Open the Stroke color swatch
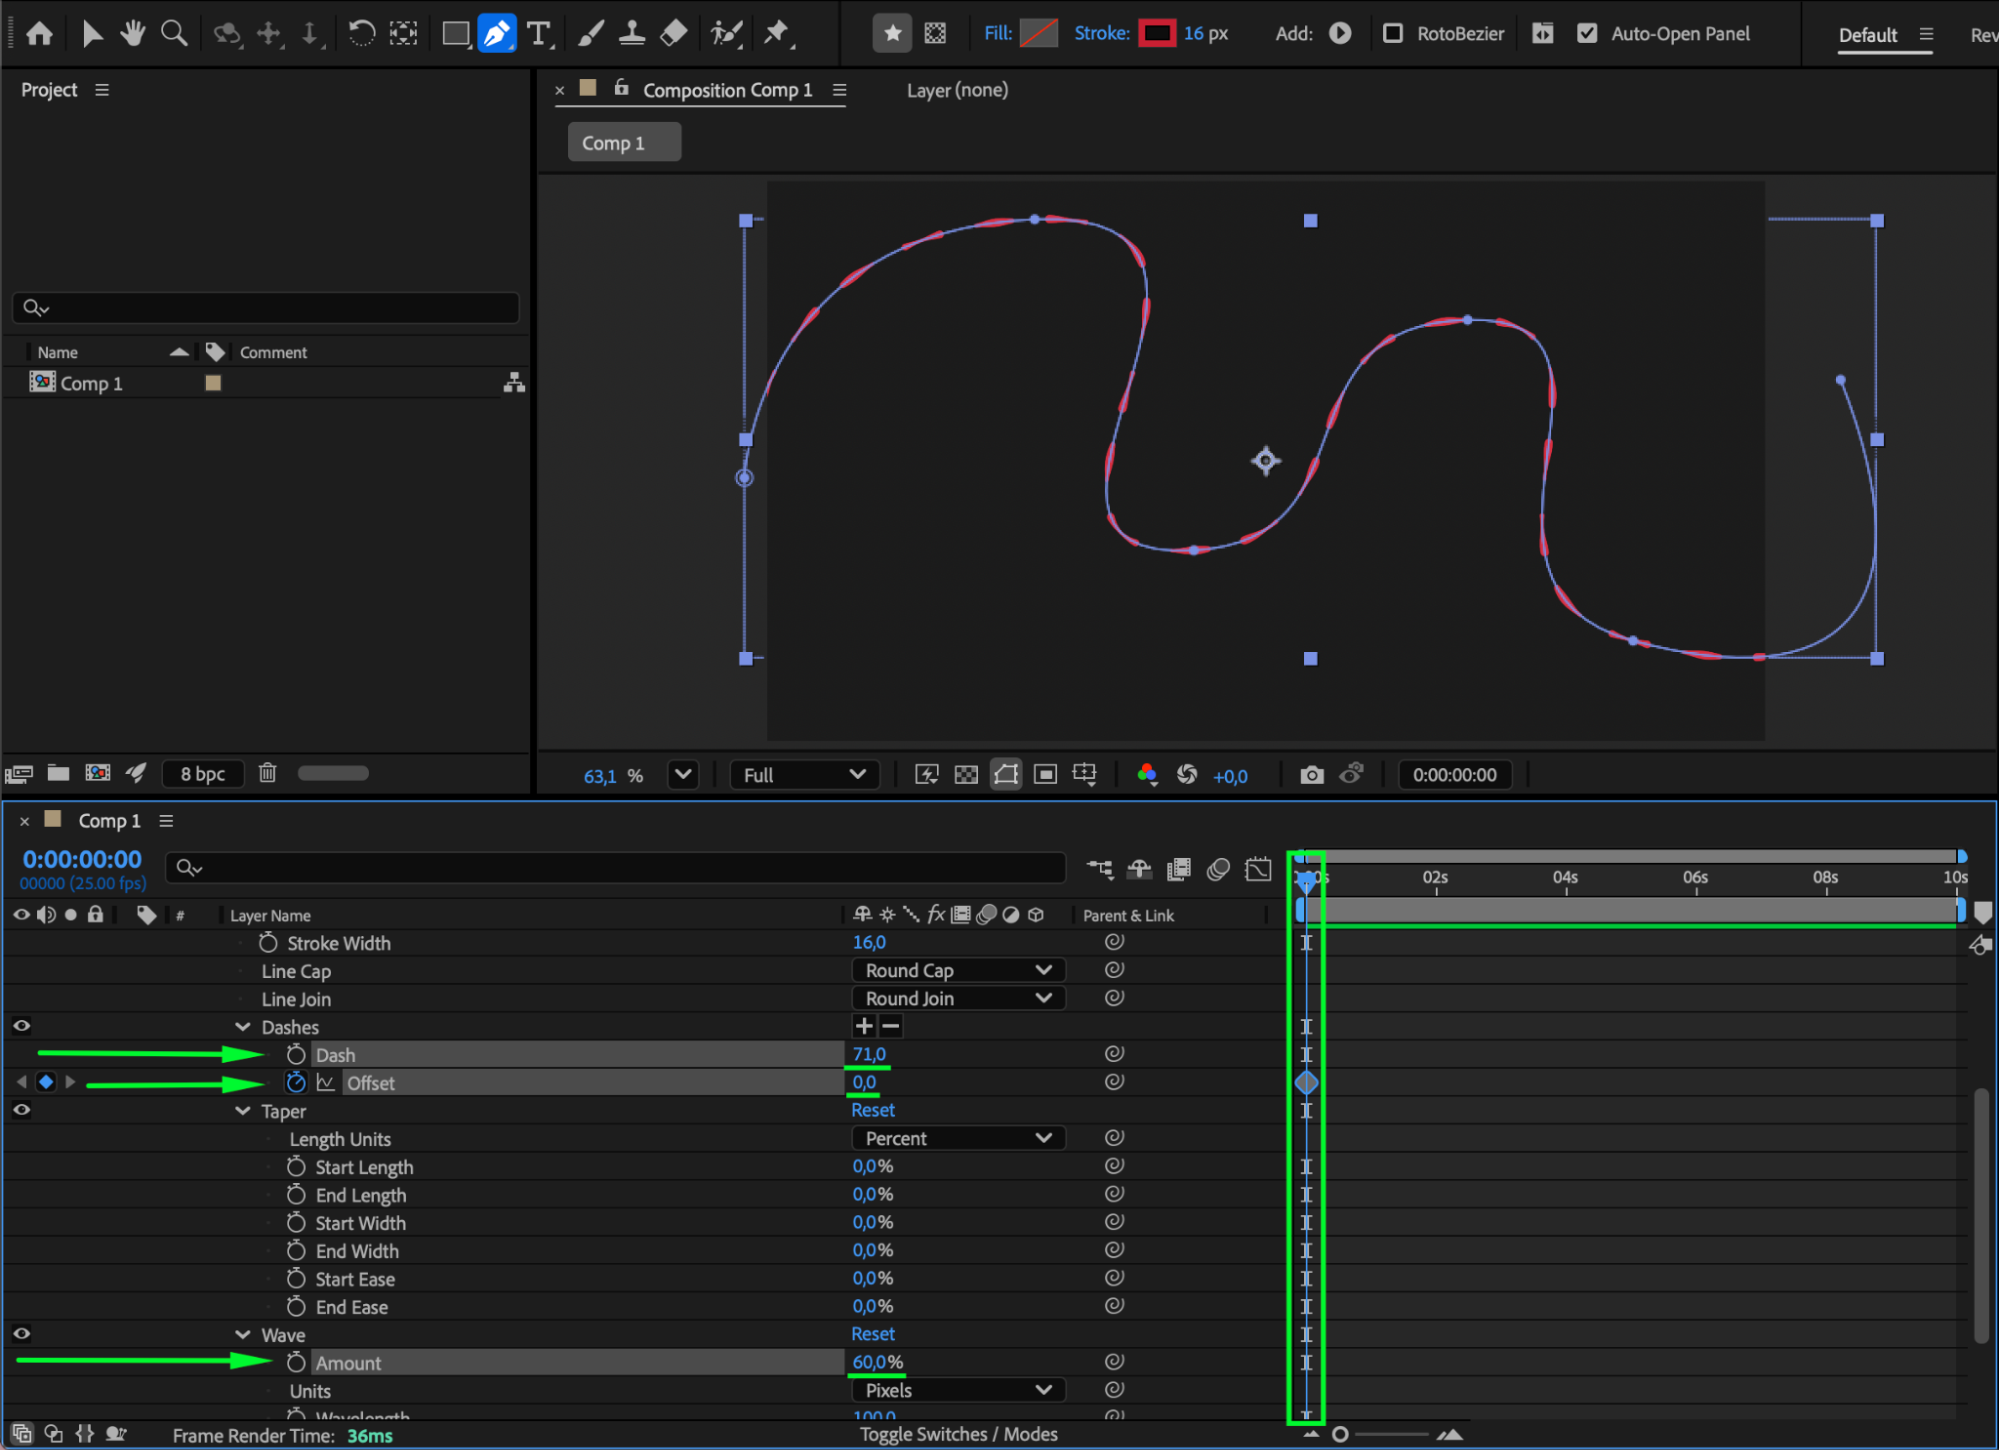The height and width of the screenshot is (1451, 1999). [x=1157, y=33]
